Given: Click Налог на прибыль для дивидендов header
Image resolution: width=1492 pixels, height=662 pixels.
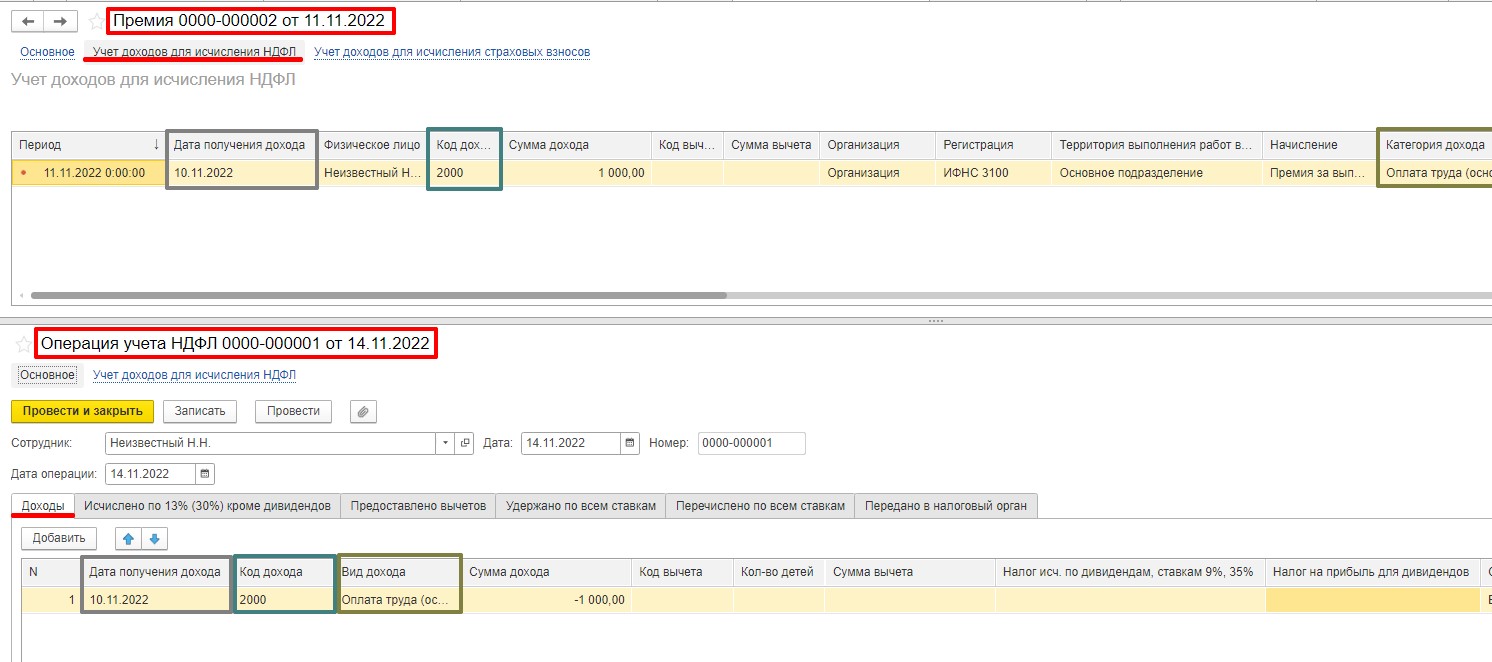Looking at the screenshot, I should [x=1372, y=572].
